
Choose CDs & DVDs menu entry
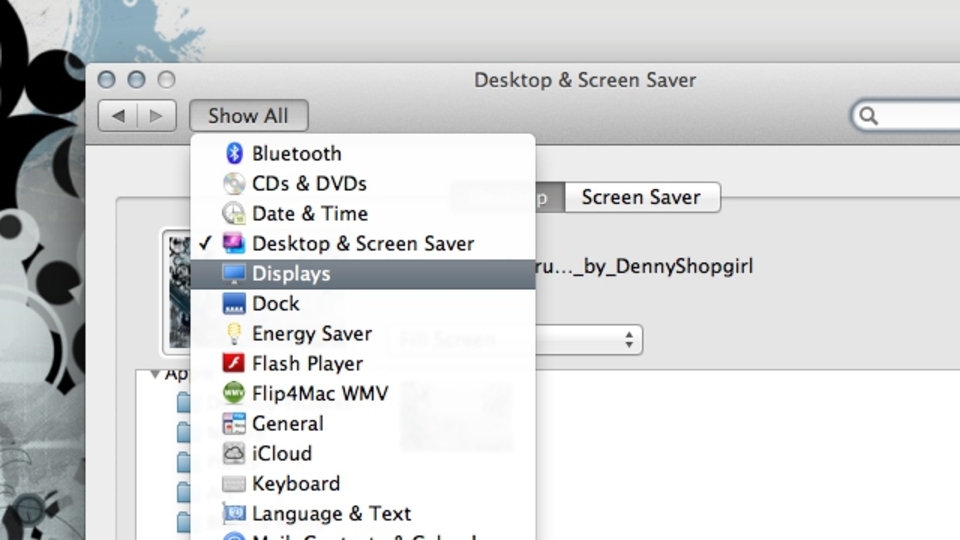(363, 183)
